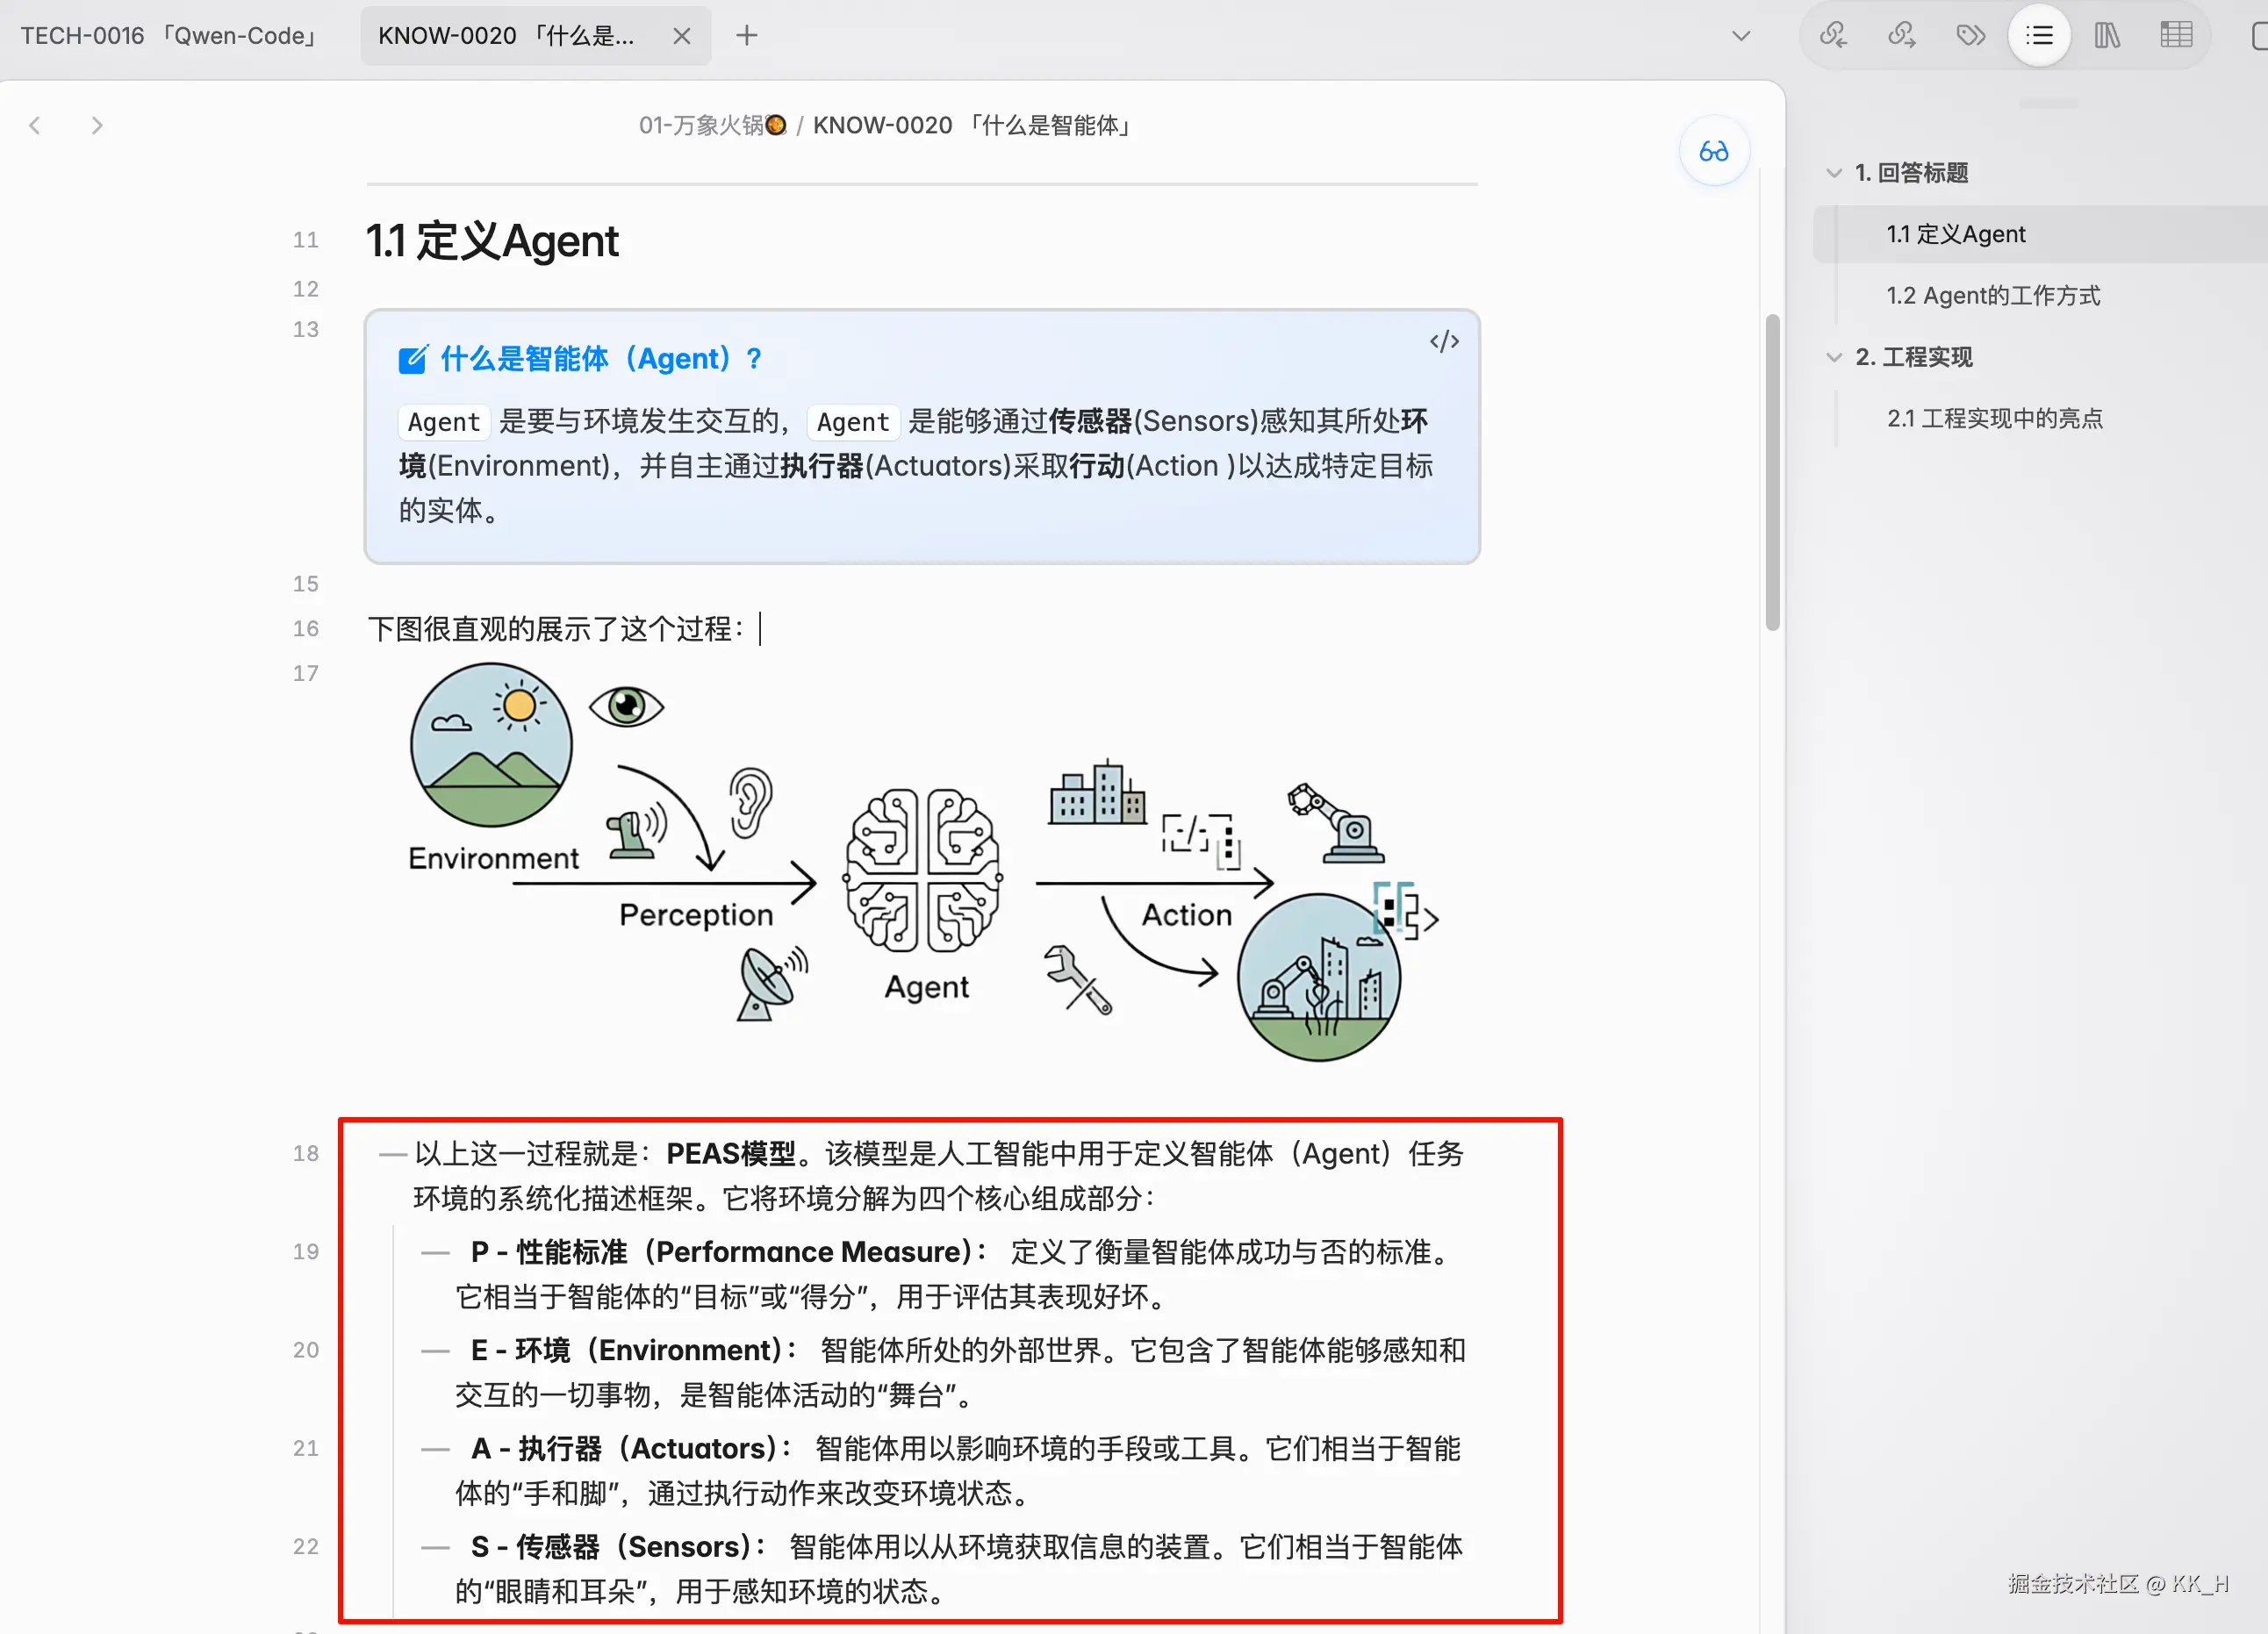Jump to 1.1 定义Agent in the outline

click(x=1956, y=233)
